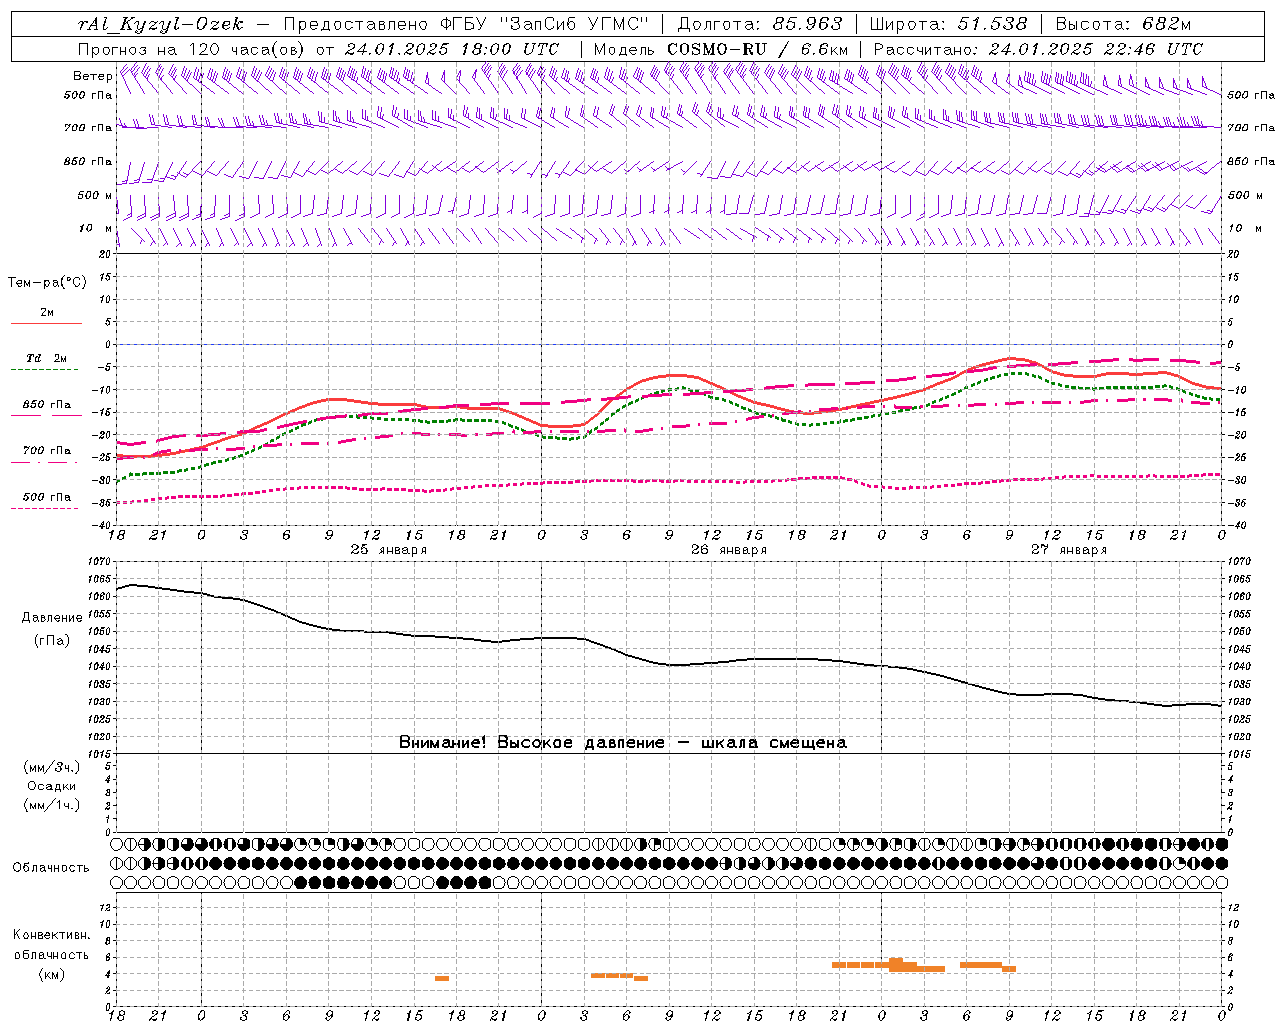Click the '500 гПа' entry in temperature legend
Image resolution: width=1280 pixels, height=1024 pixels.
point(47,496)
